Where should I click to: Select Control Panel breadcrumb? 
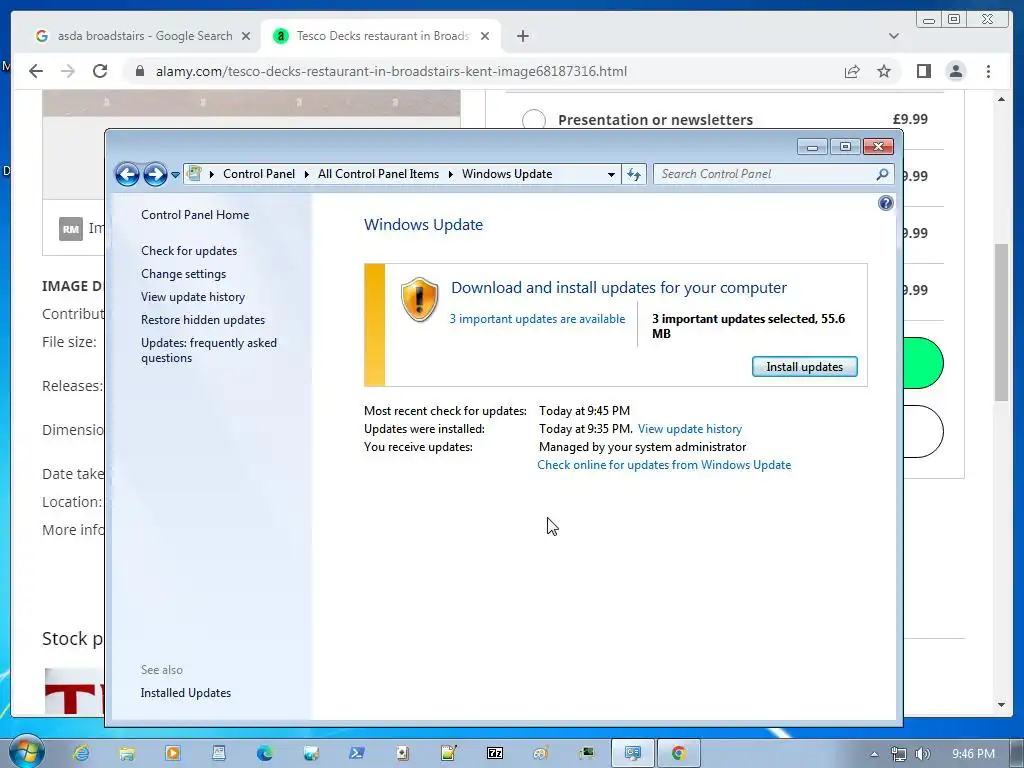(x=259, y=174)
